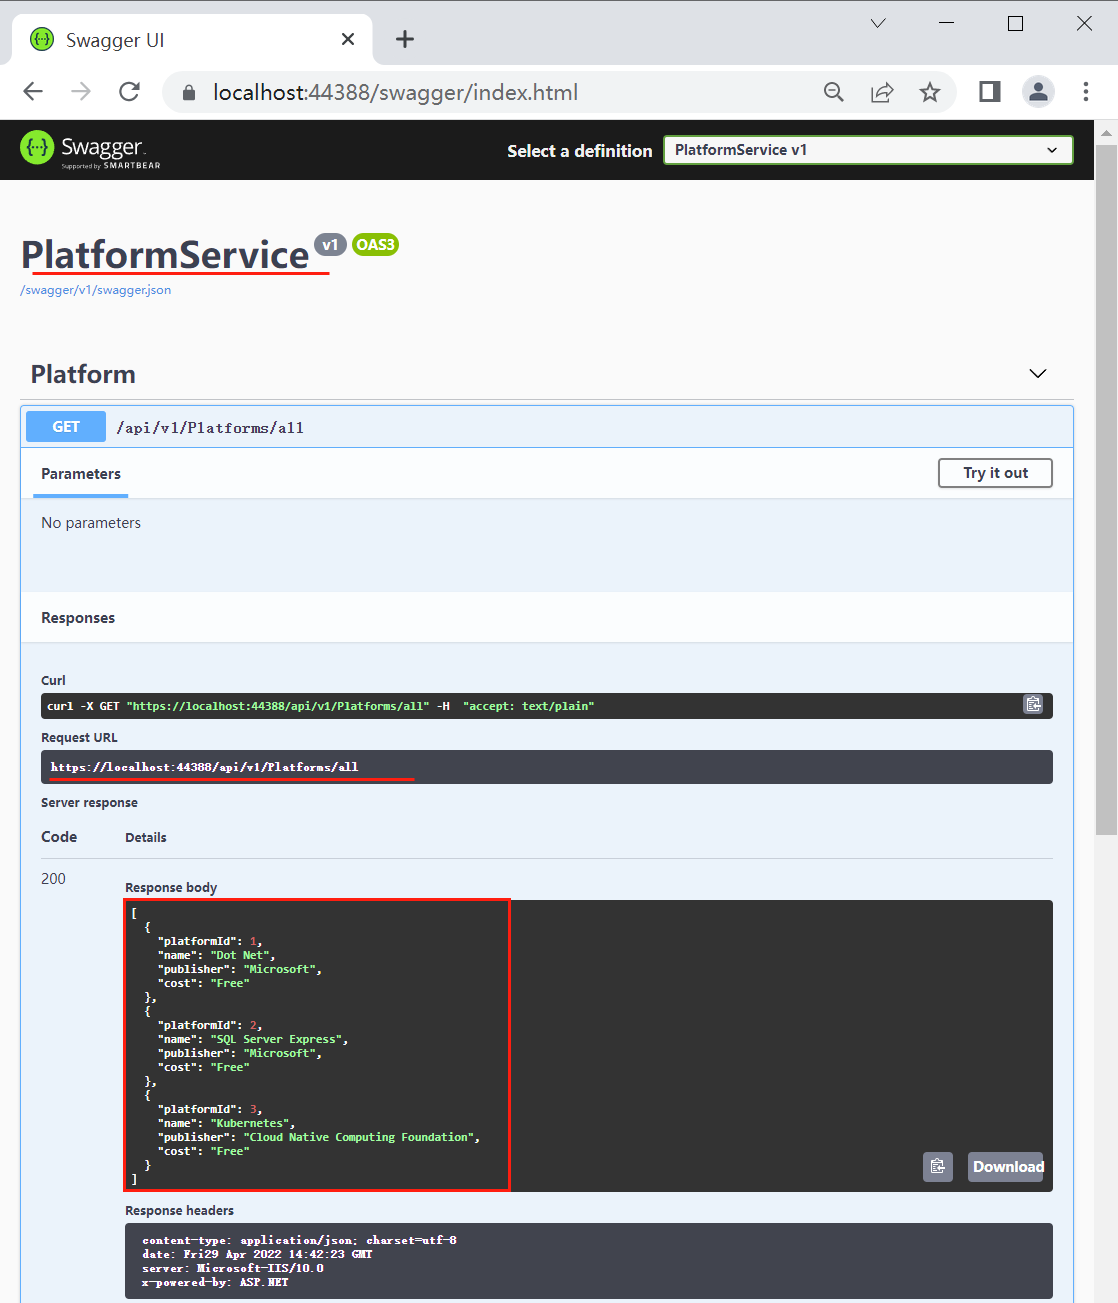Share this page via share icon
1118x1303 pixels.
[x=882, y=92]
